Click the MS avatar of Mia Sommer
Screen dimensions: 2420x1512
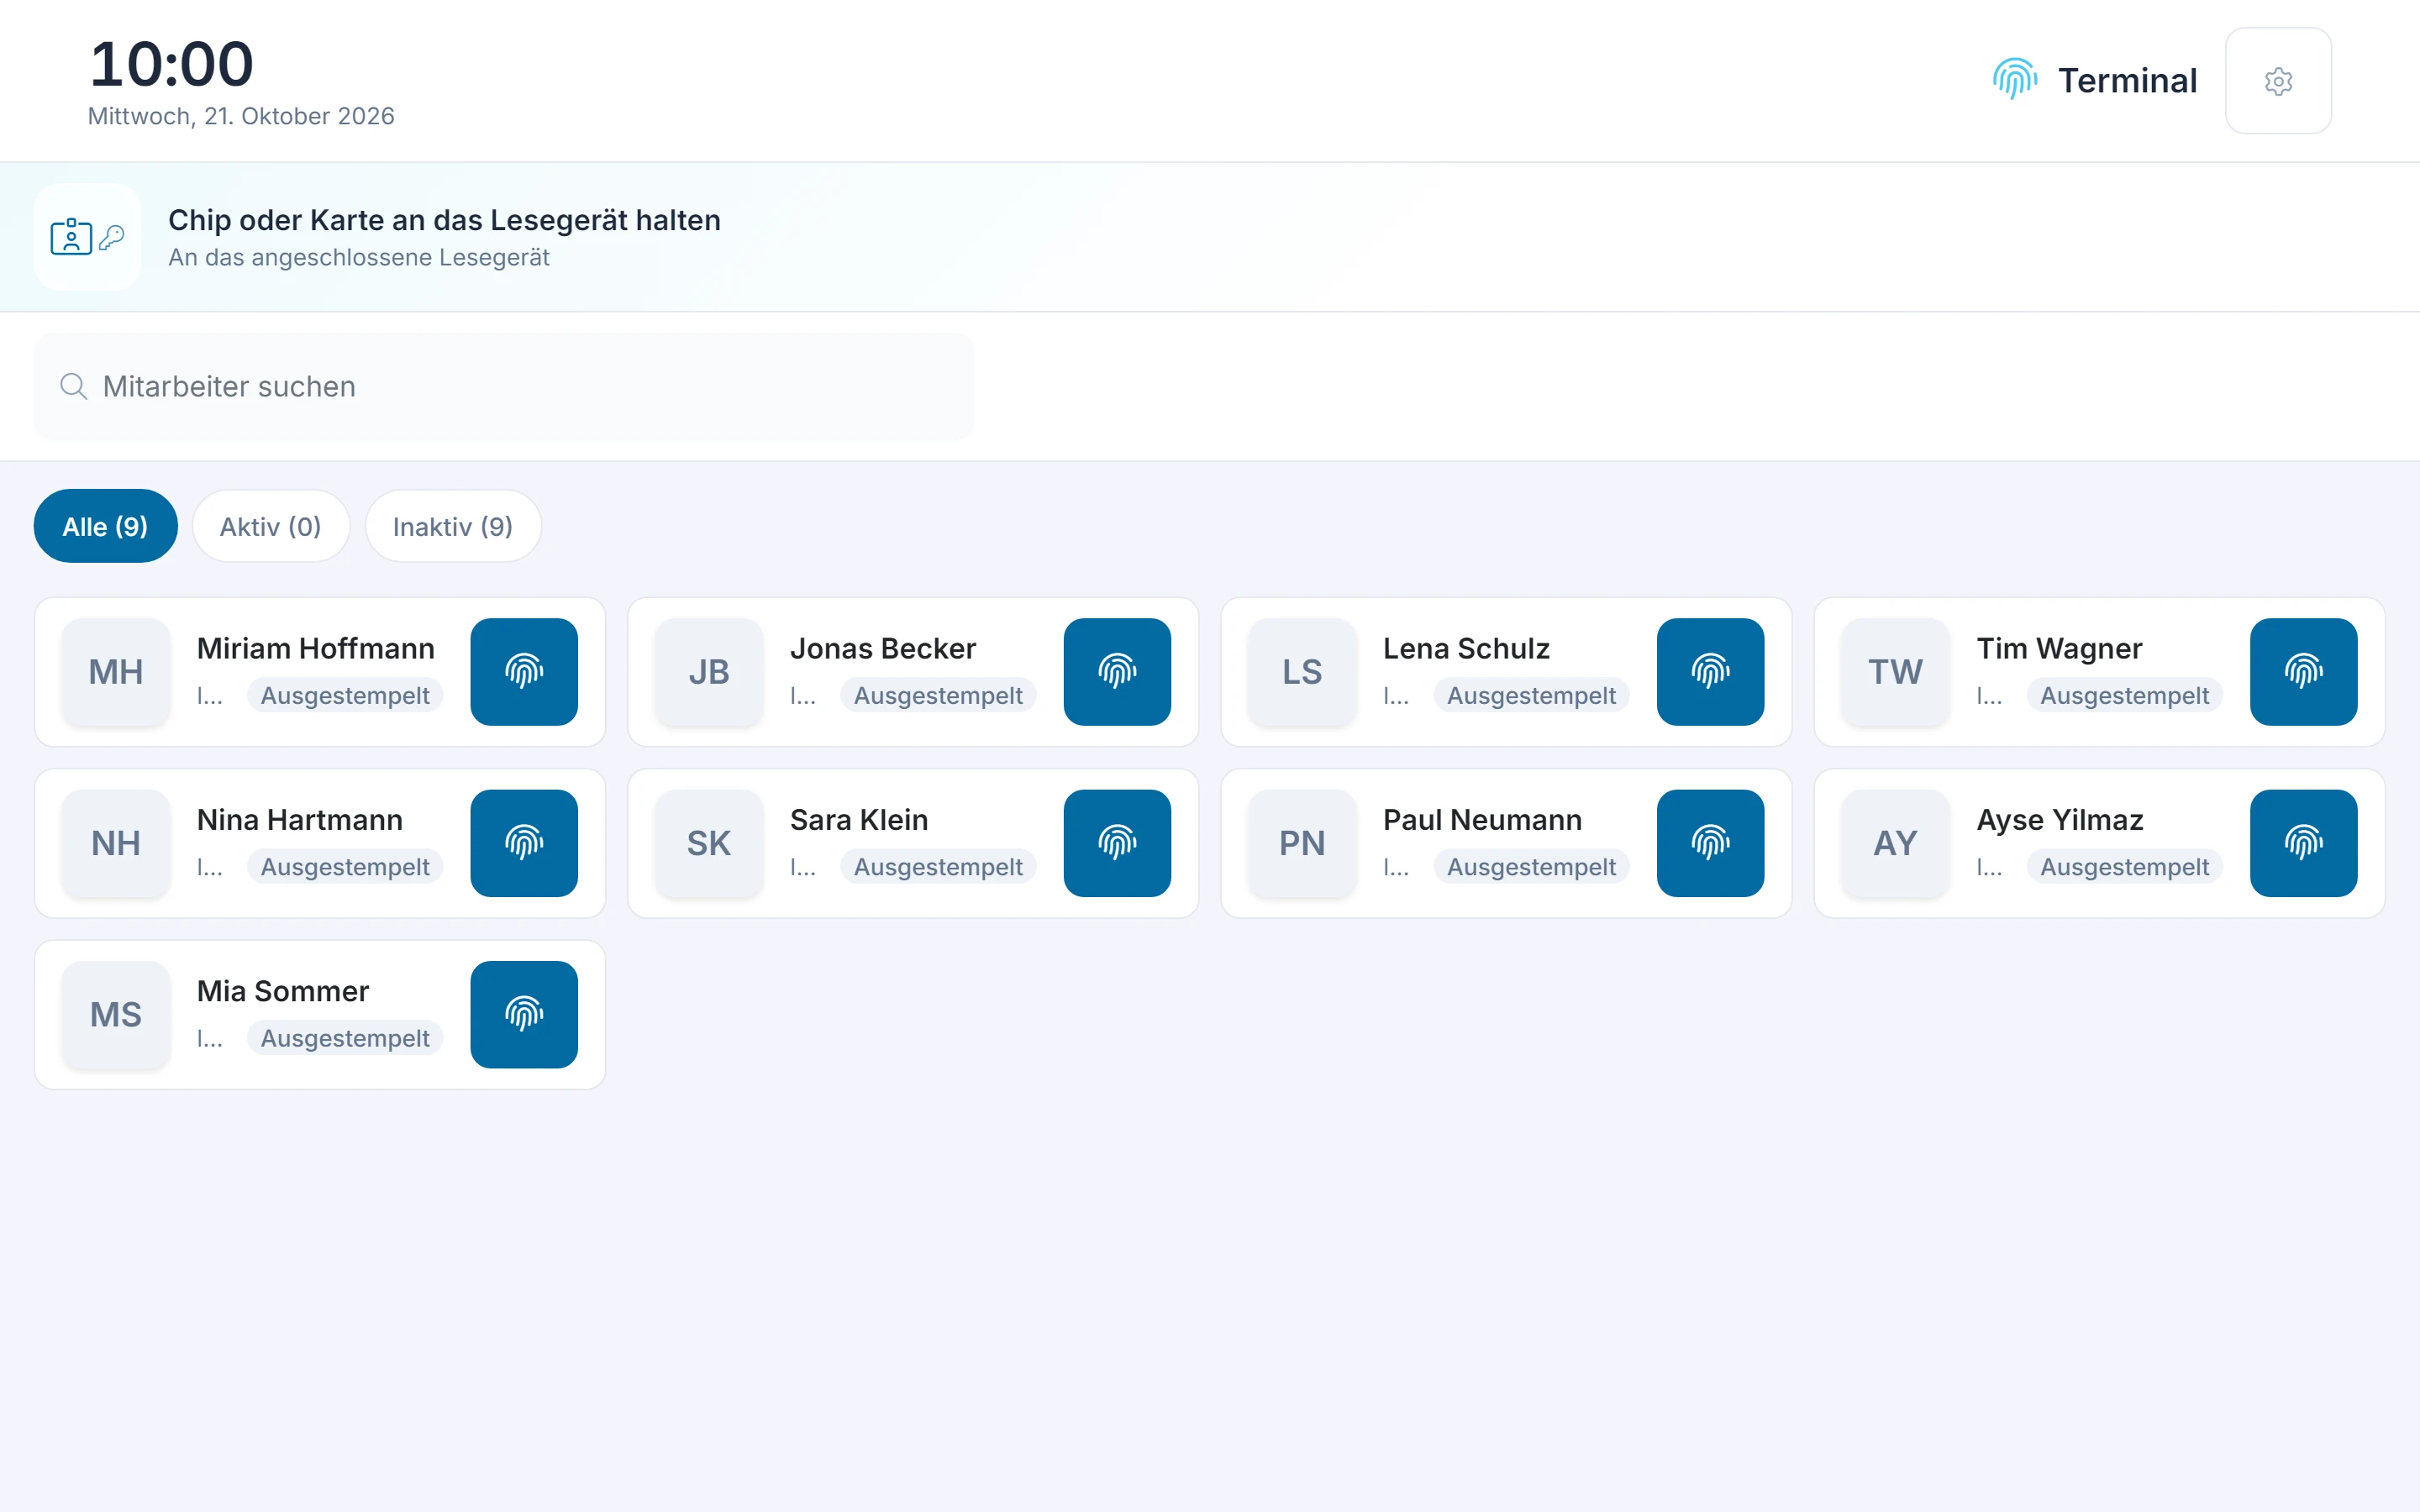point(116,1015)
